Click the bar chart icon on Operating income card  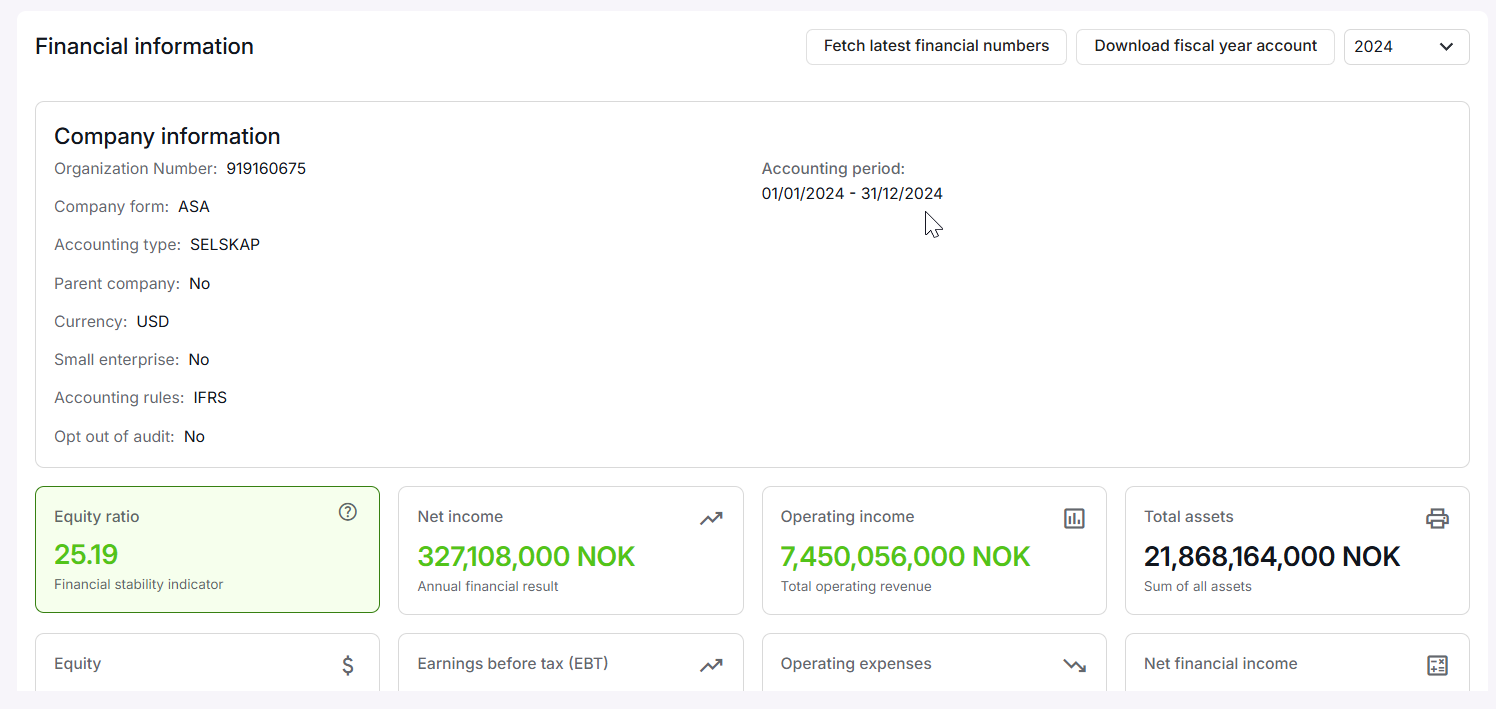[x=1074, y=518]
